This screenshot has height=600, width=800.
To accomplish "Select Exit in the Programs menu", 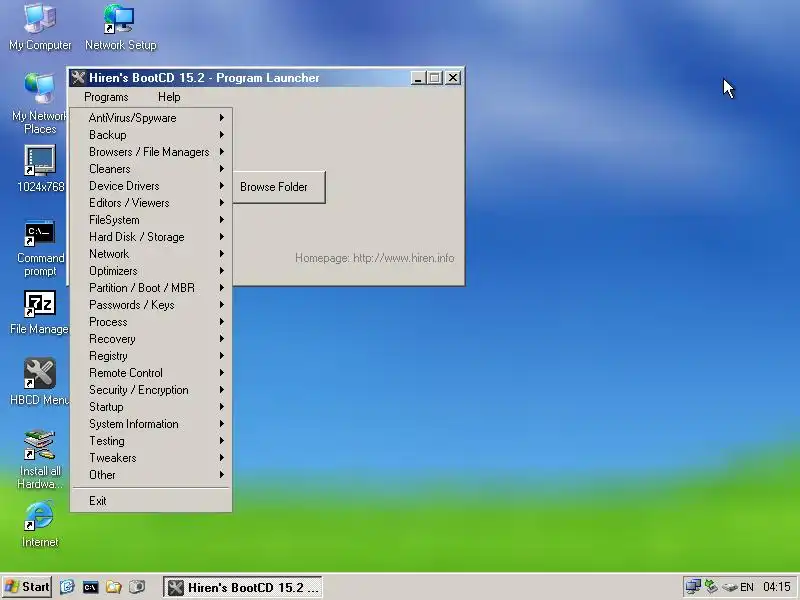I will point(151,501).
